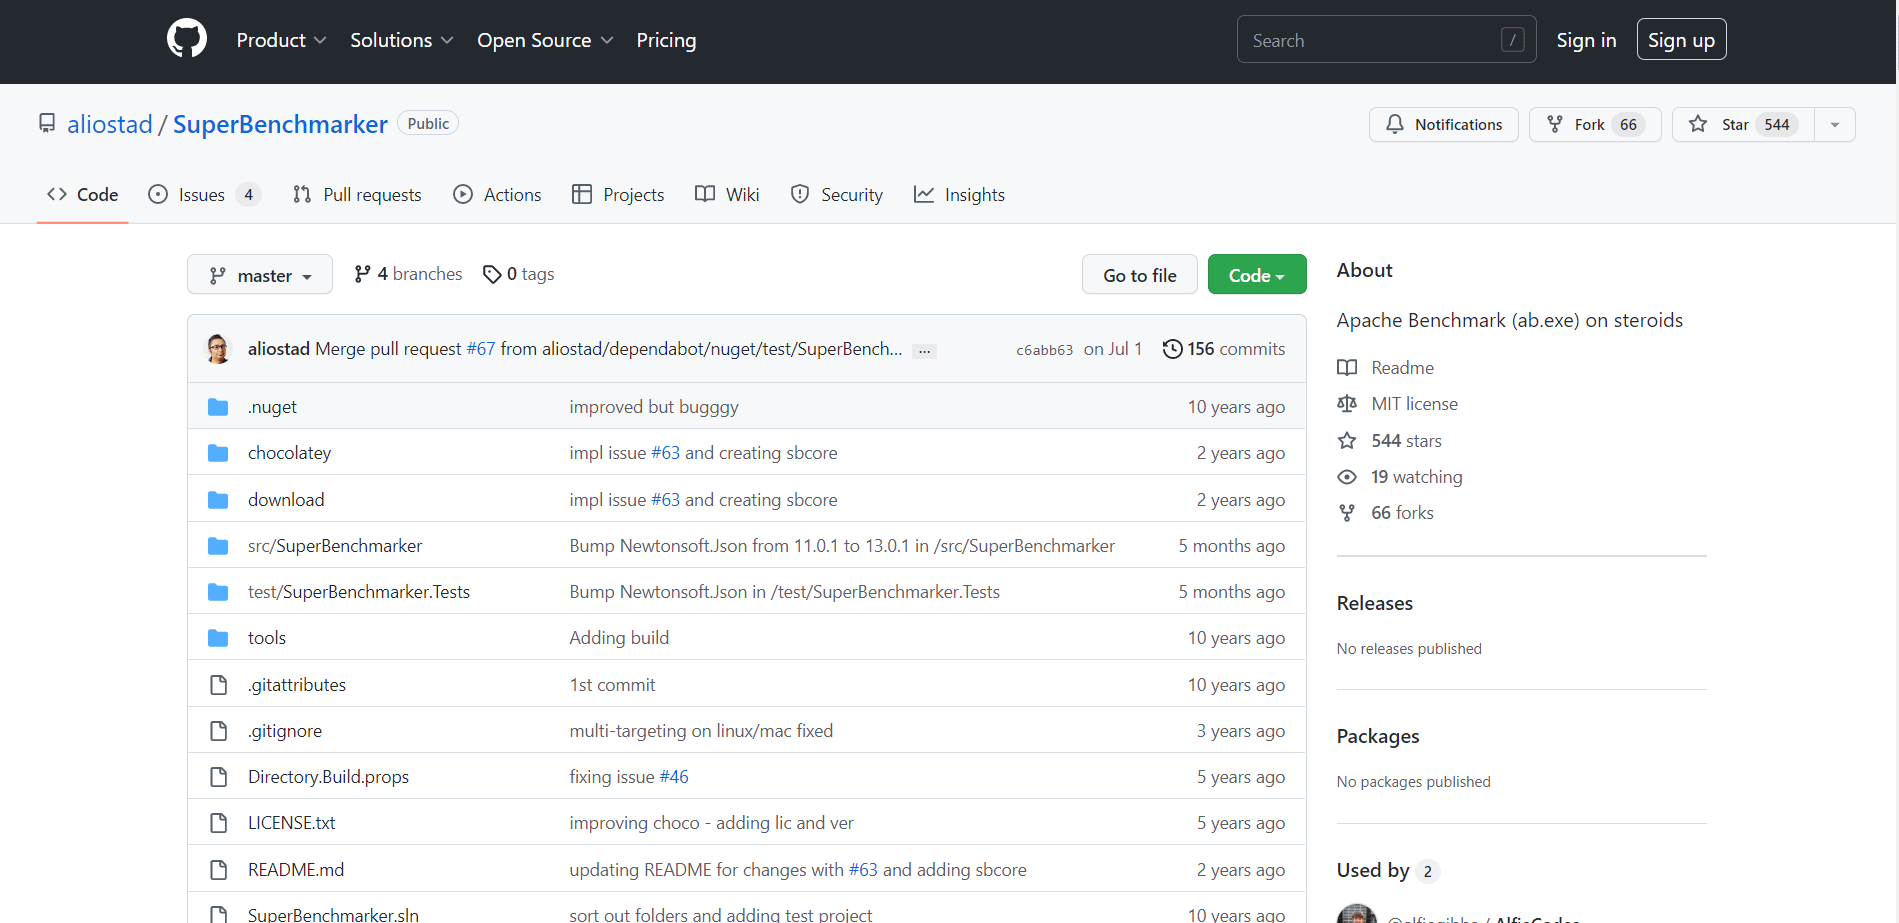Open the '1st commit' message link
The width and height of the screenshot is (1899, 923).
(612, 685)
